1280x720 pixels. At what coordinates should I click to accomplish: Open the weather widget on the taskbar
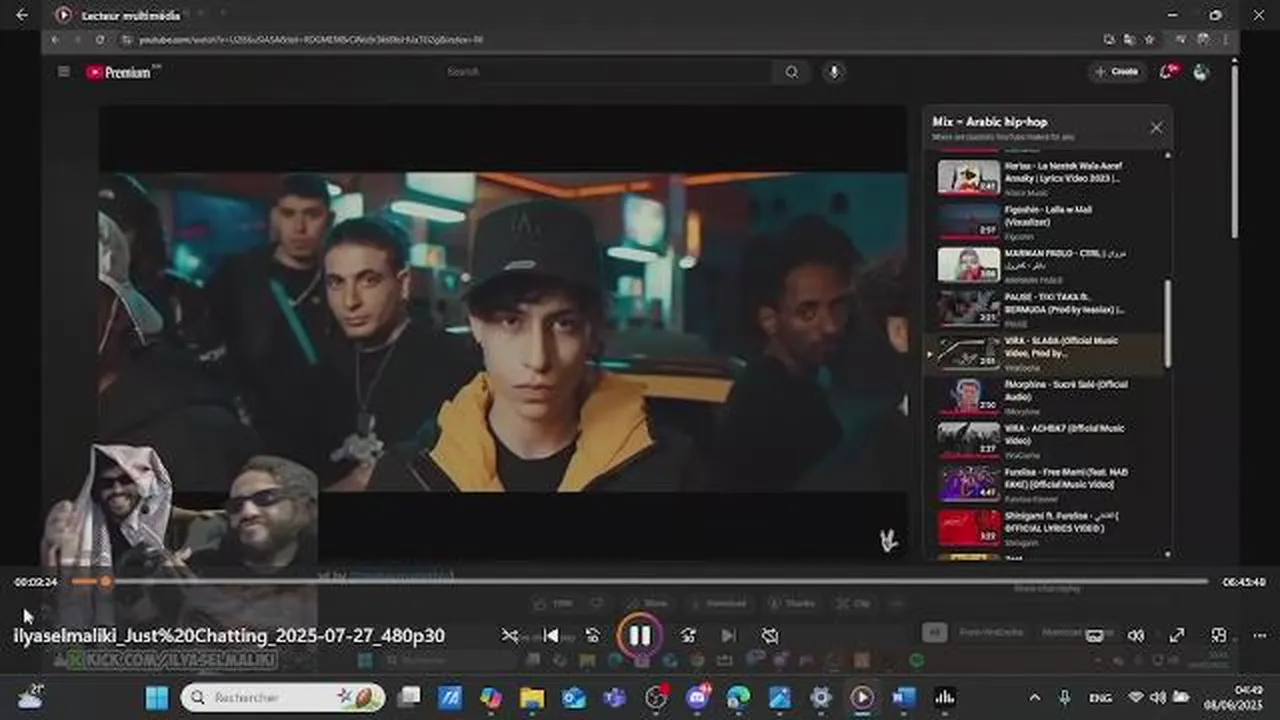pos(30,696)
